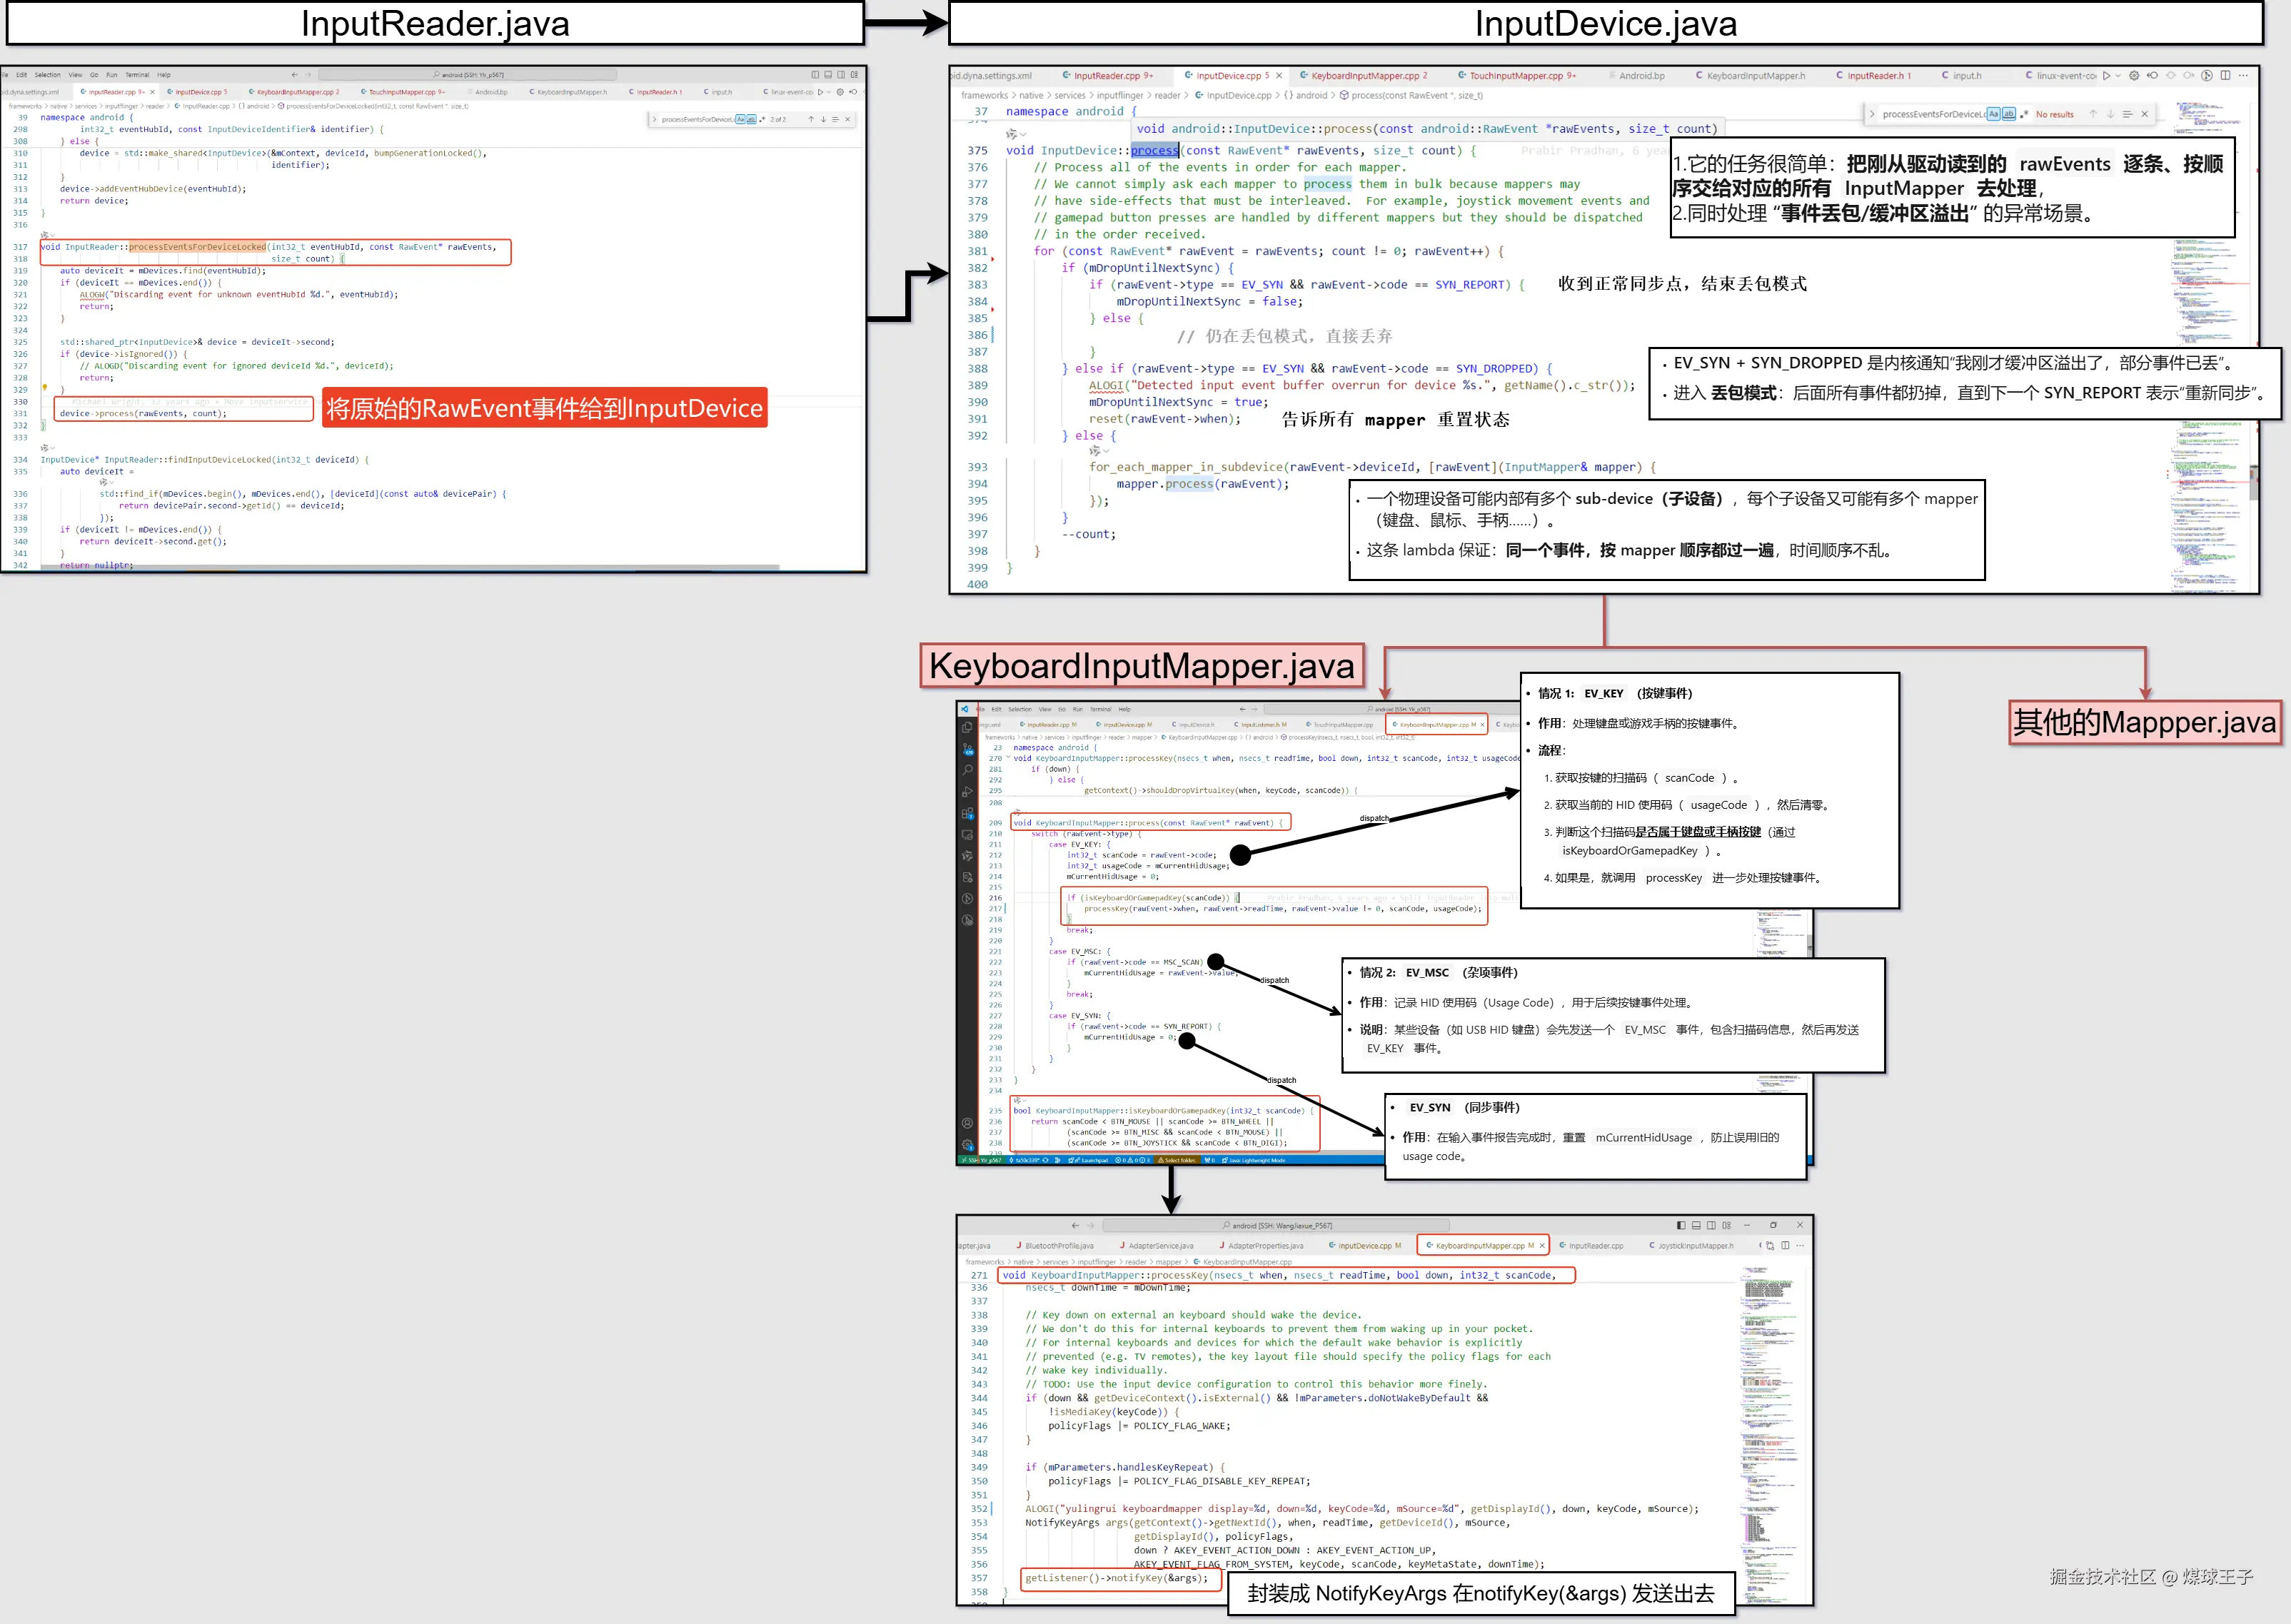This screenshot has height=1624, width=2291.
Task: Expand replace chevron in InputDevice find widget
Action: [1872, 114]
